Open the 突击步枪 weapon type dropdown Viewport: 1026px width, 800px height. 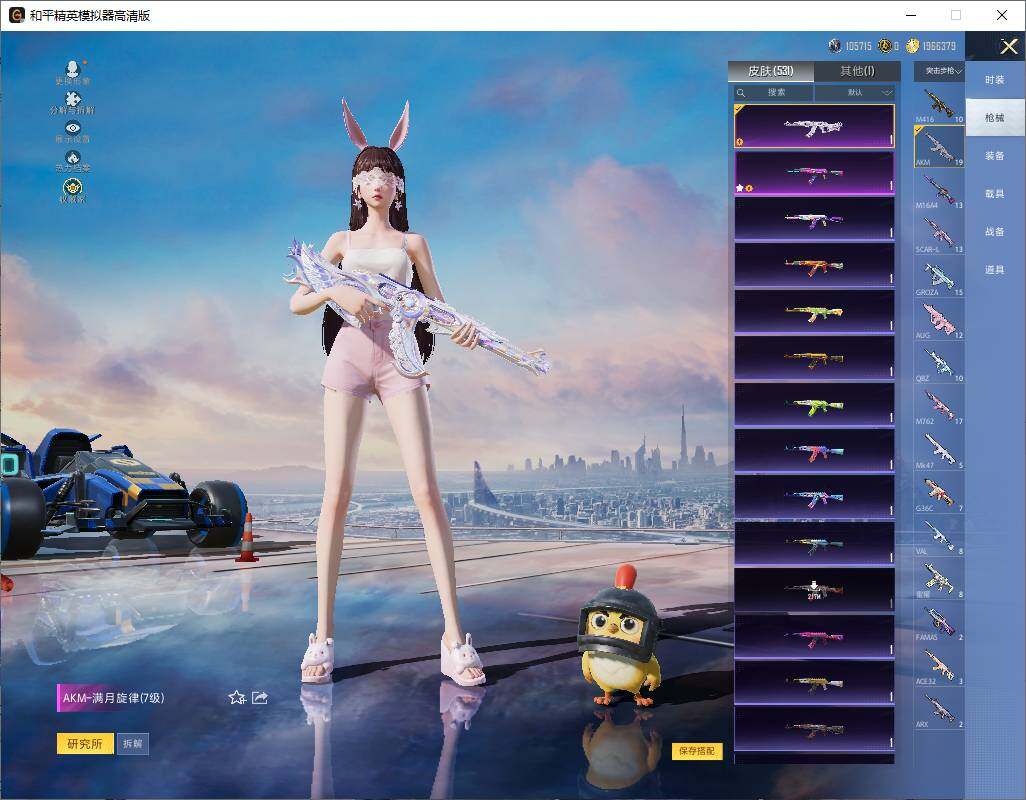tap(940, 71)
